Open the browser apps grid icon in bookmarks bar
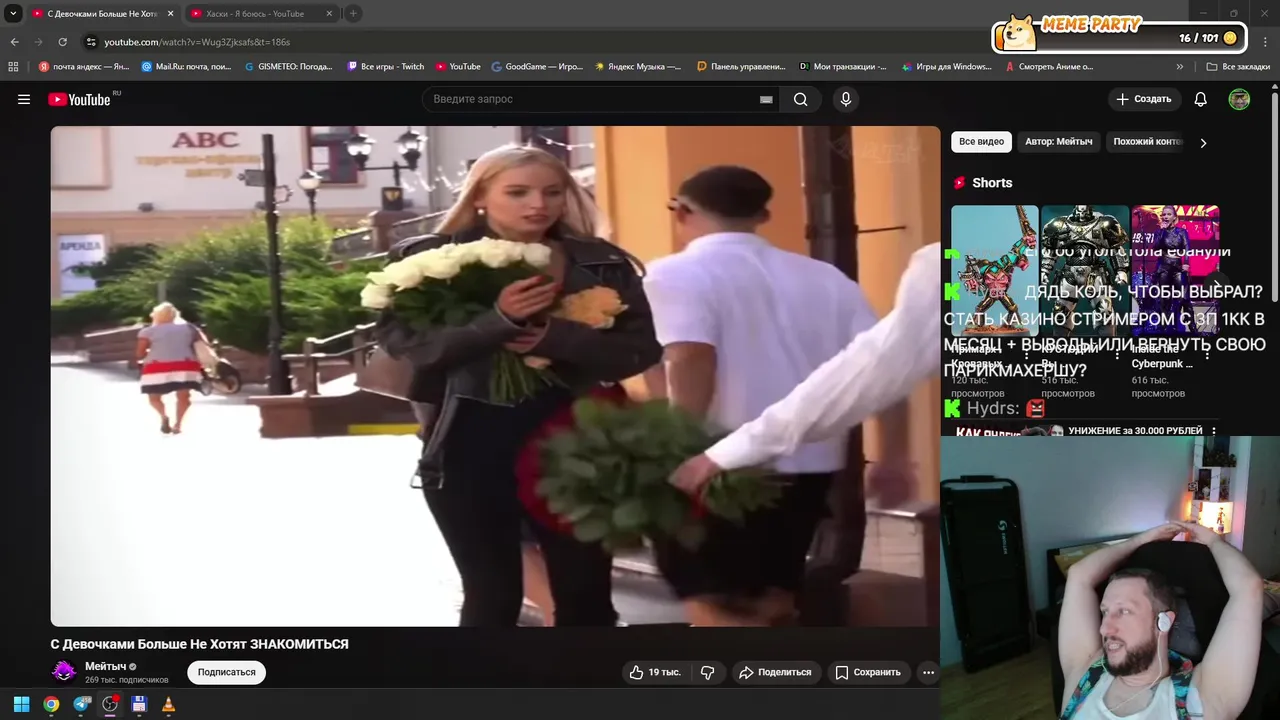This screenshot has height=720, width=1280. tap(13, 67)
